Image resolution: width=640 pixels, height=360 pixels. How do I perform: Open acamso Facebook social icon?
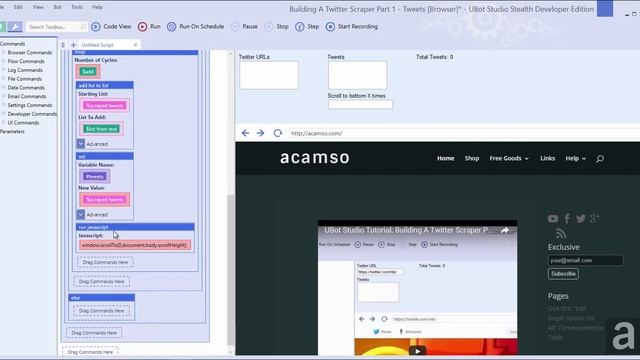(567, 219)
